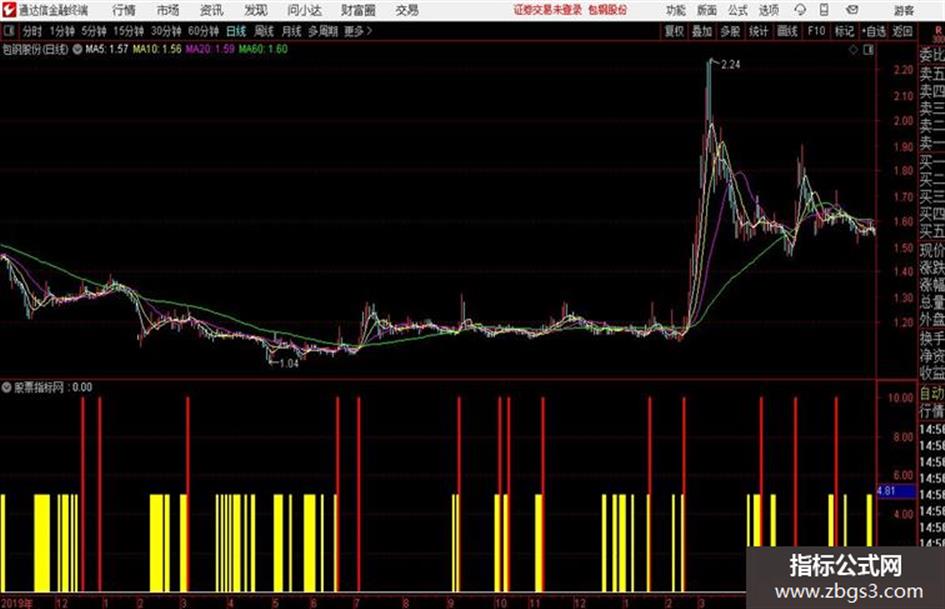Open the headset customer service icon

[x=800, y=10]
